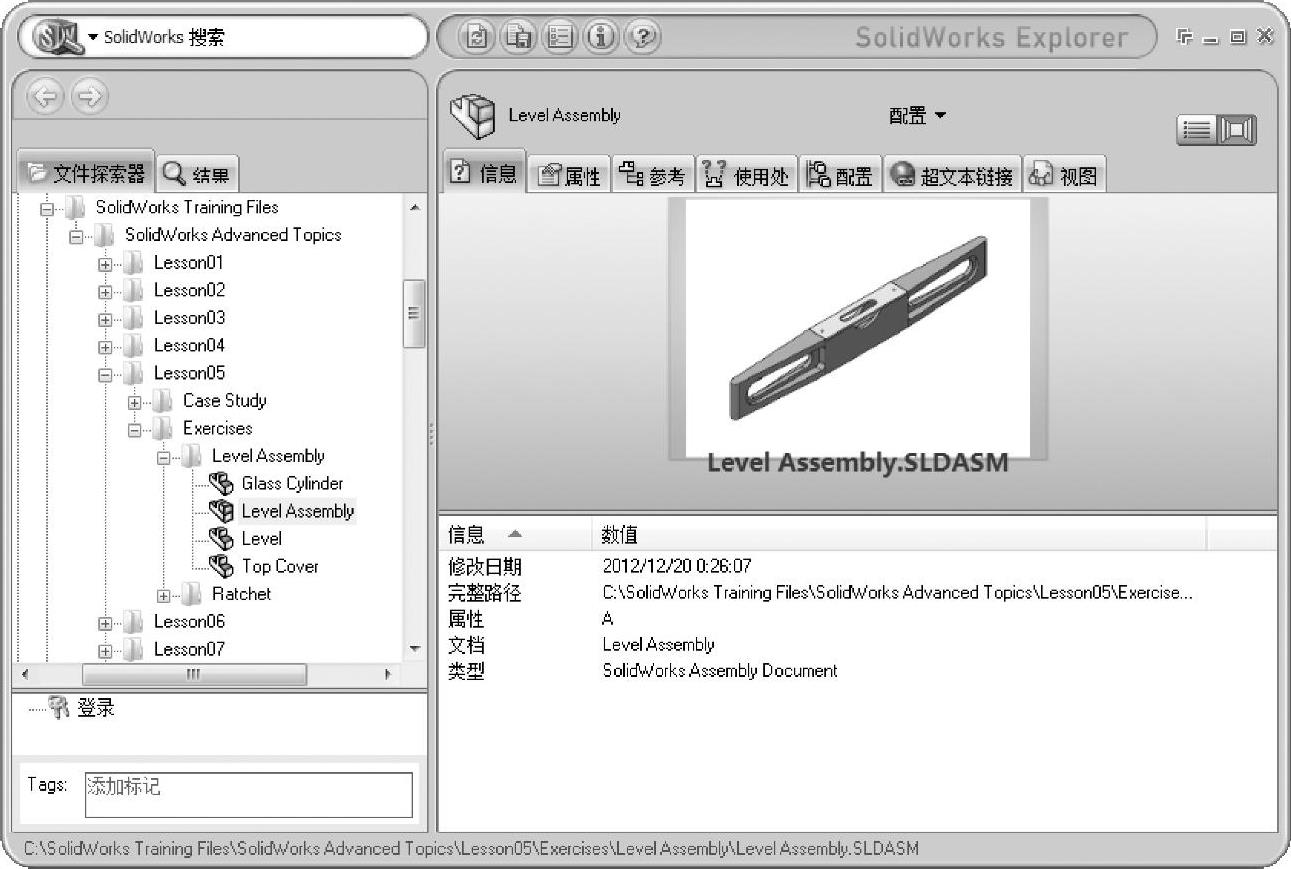Screen dimensions: 1291x869
Task: Open the 配置 tab
Action: [840, 176]
